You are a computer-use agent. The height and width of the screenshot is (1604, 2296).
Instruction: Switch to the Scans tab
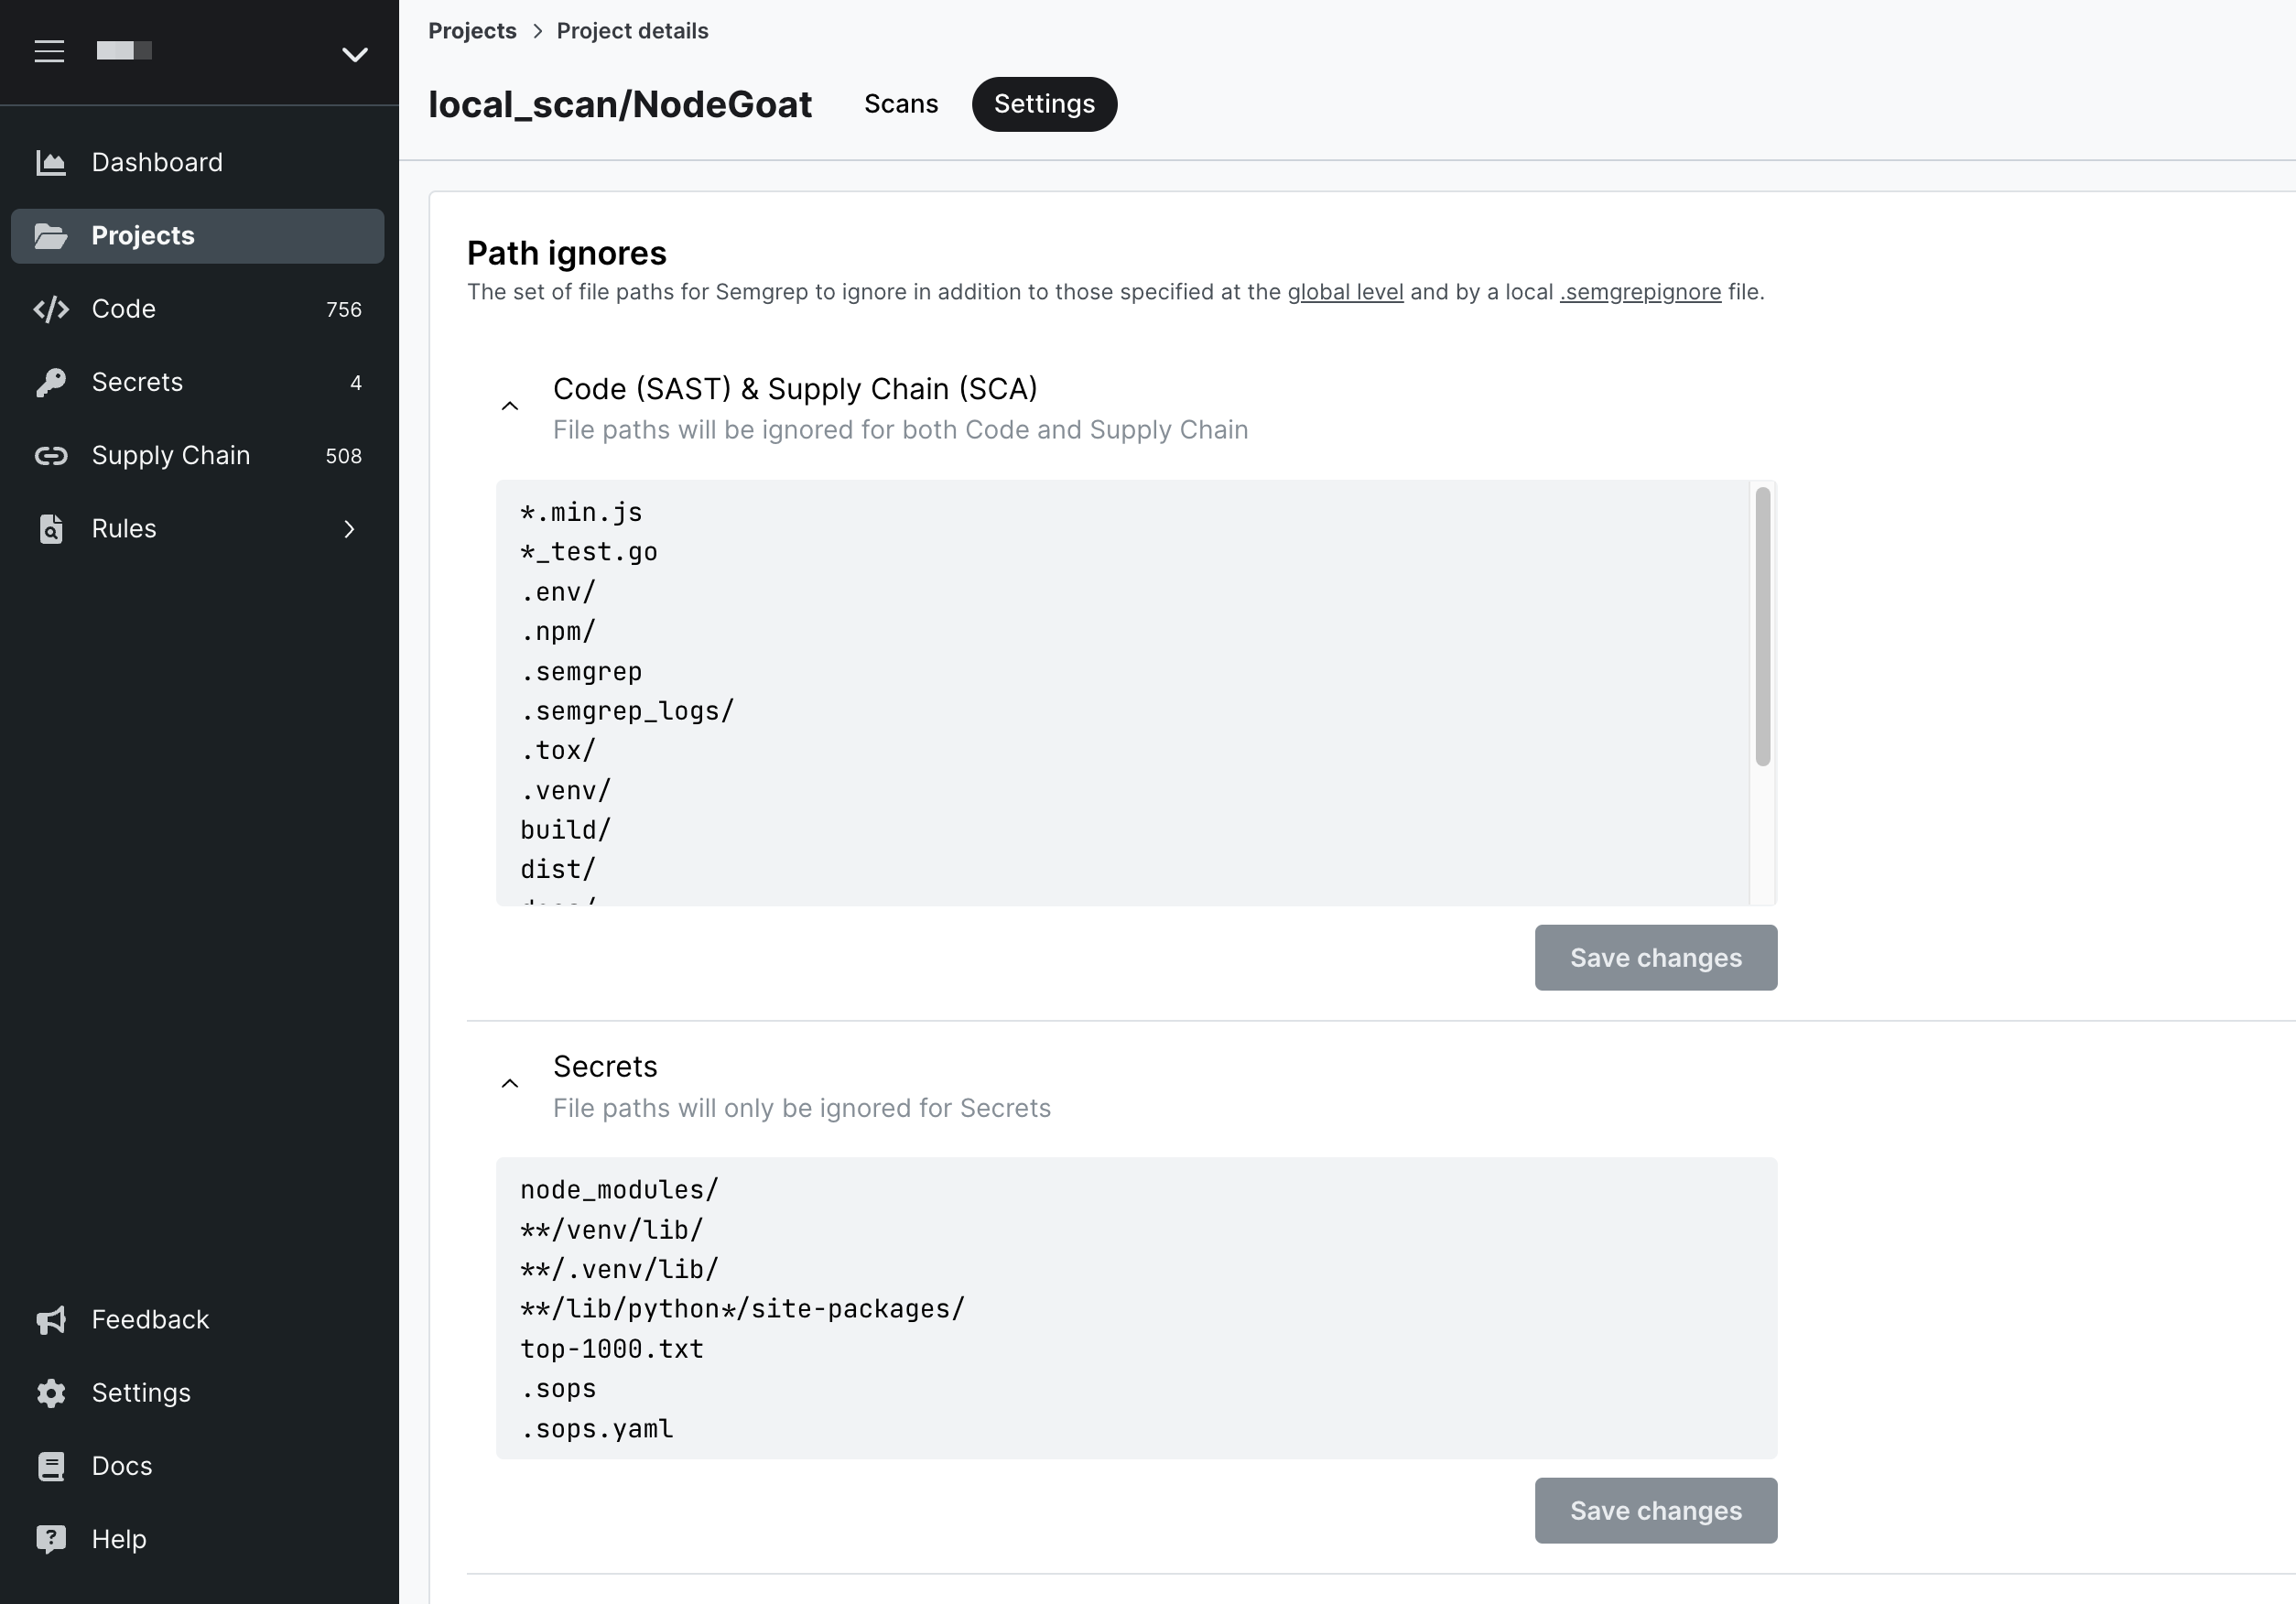tap(900, 104)
